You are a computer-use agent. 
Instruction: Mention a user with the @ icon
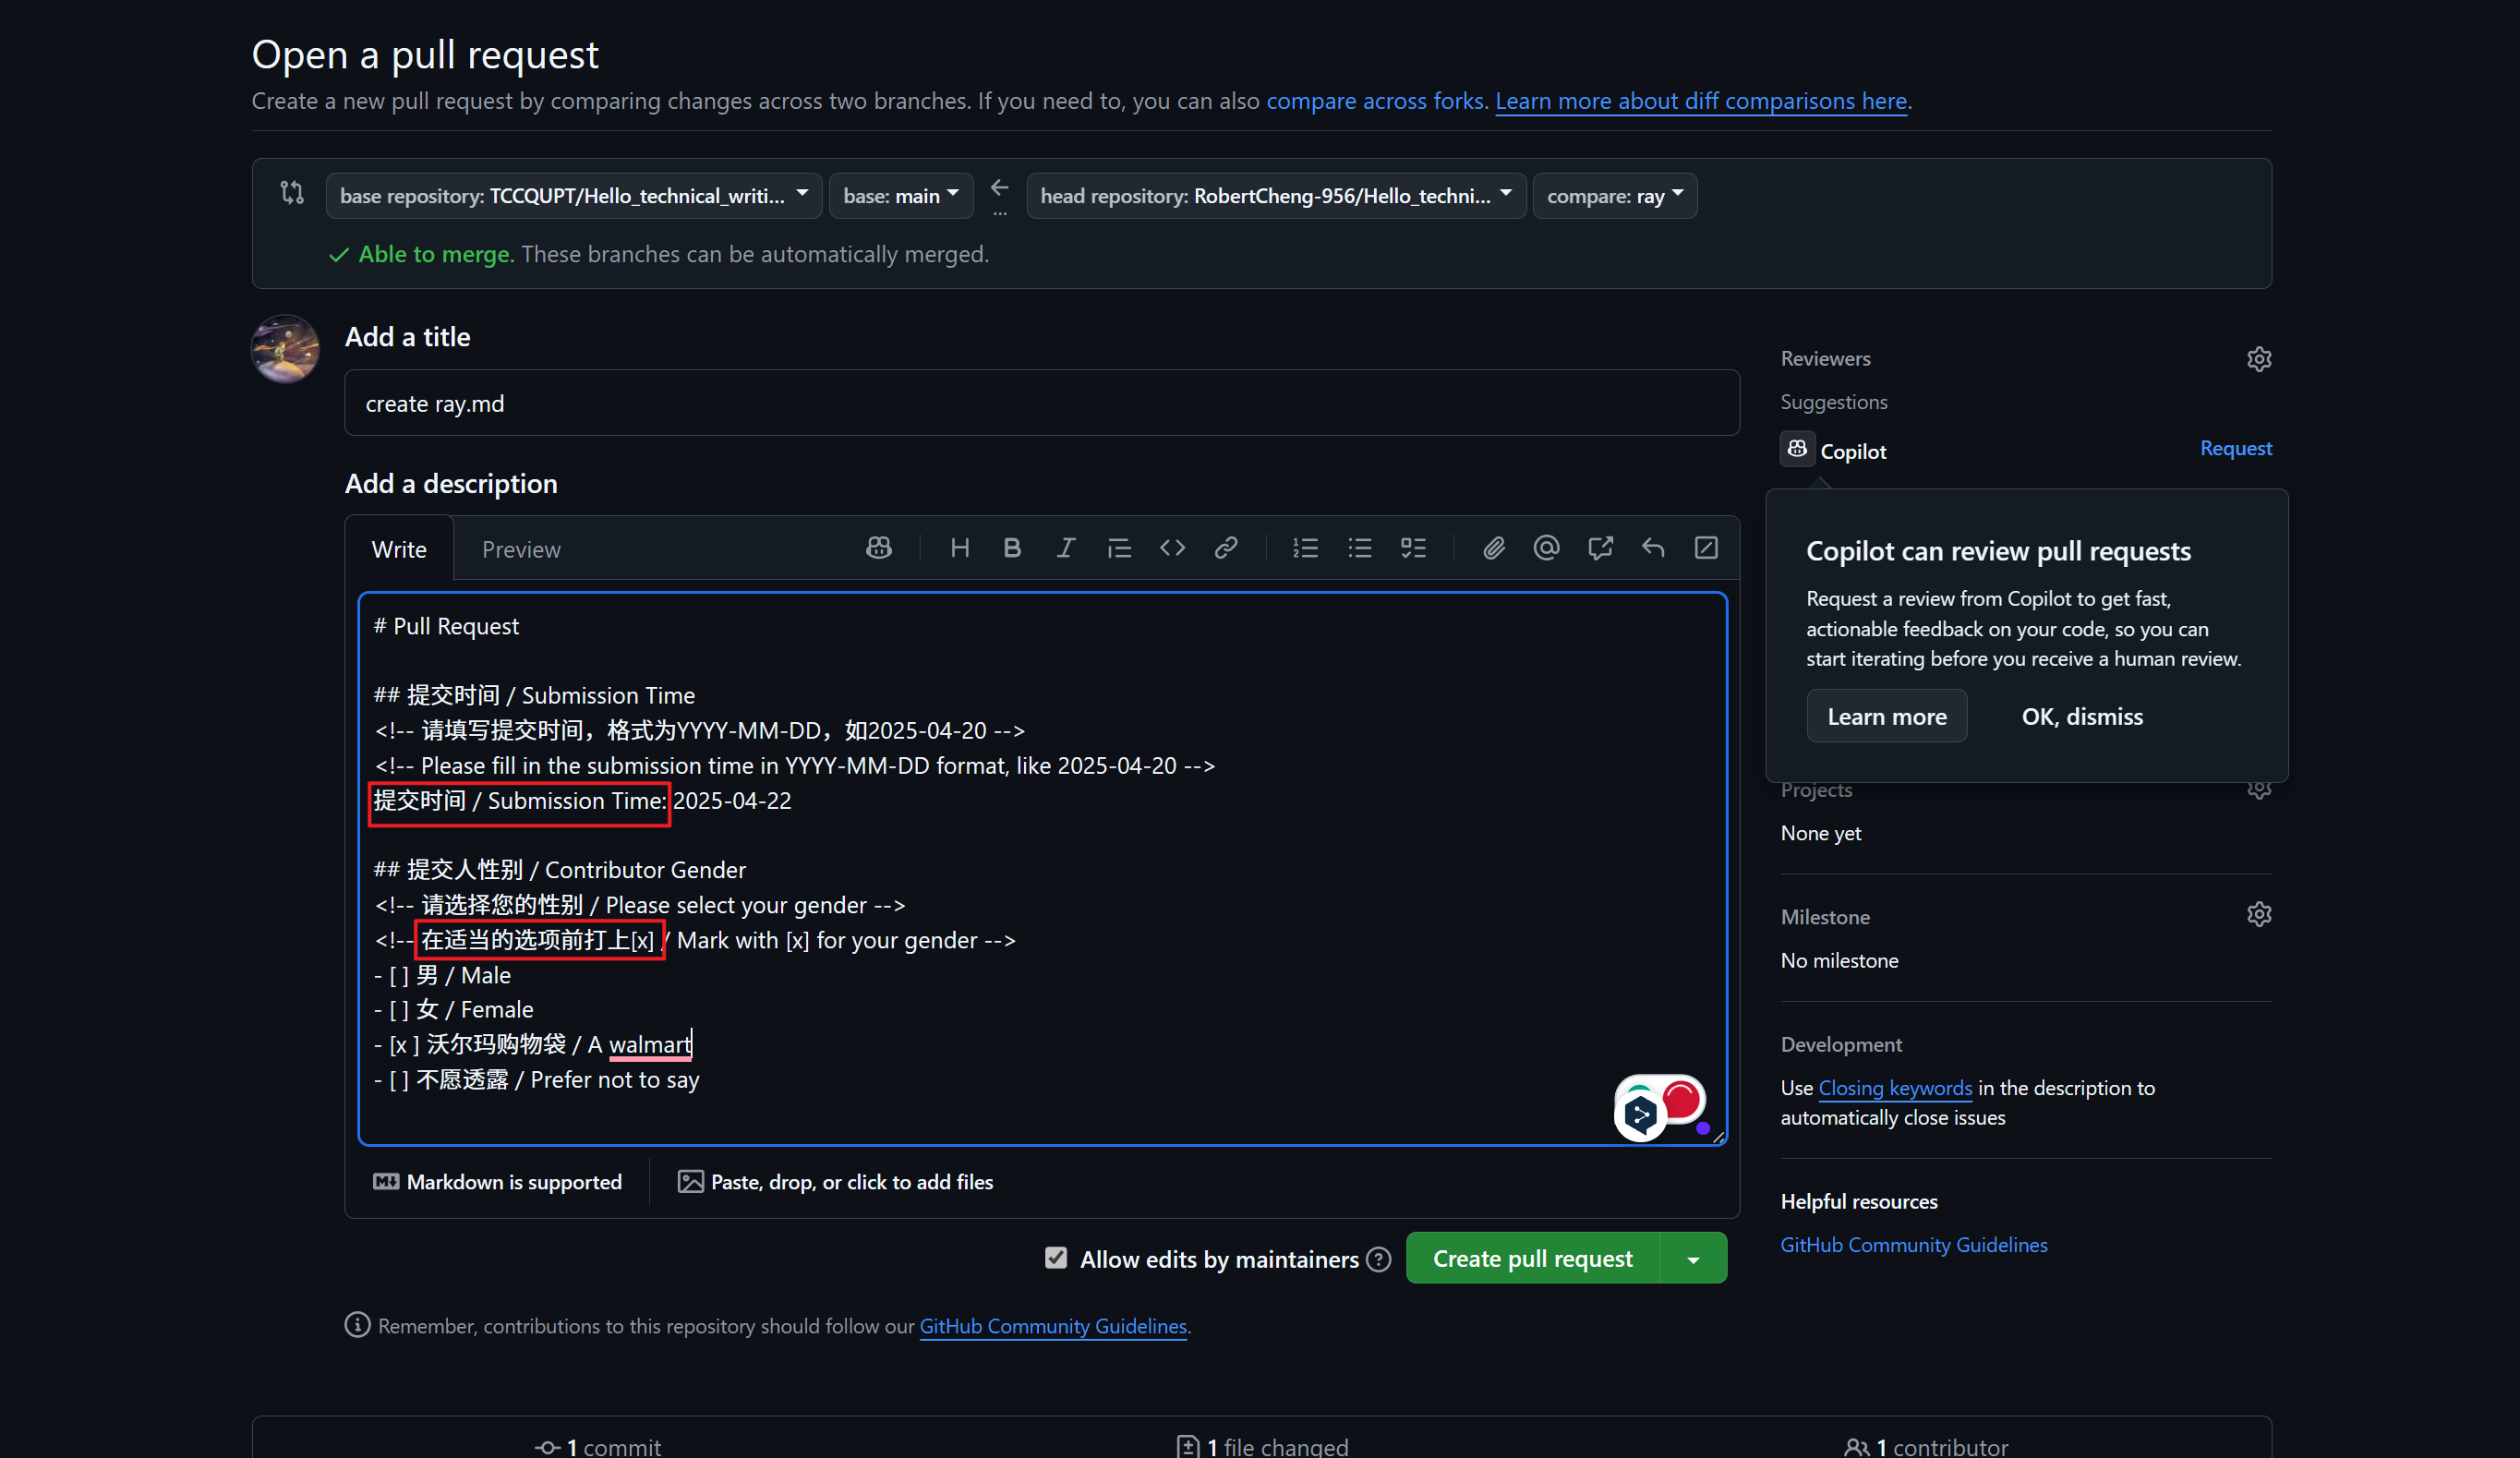pos(1546,548)
